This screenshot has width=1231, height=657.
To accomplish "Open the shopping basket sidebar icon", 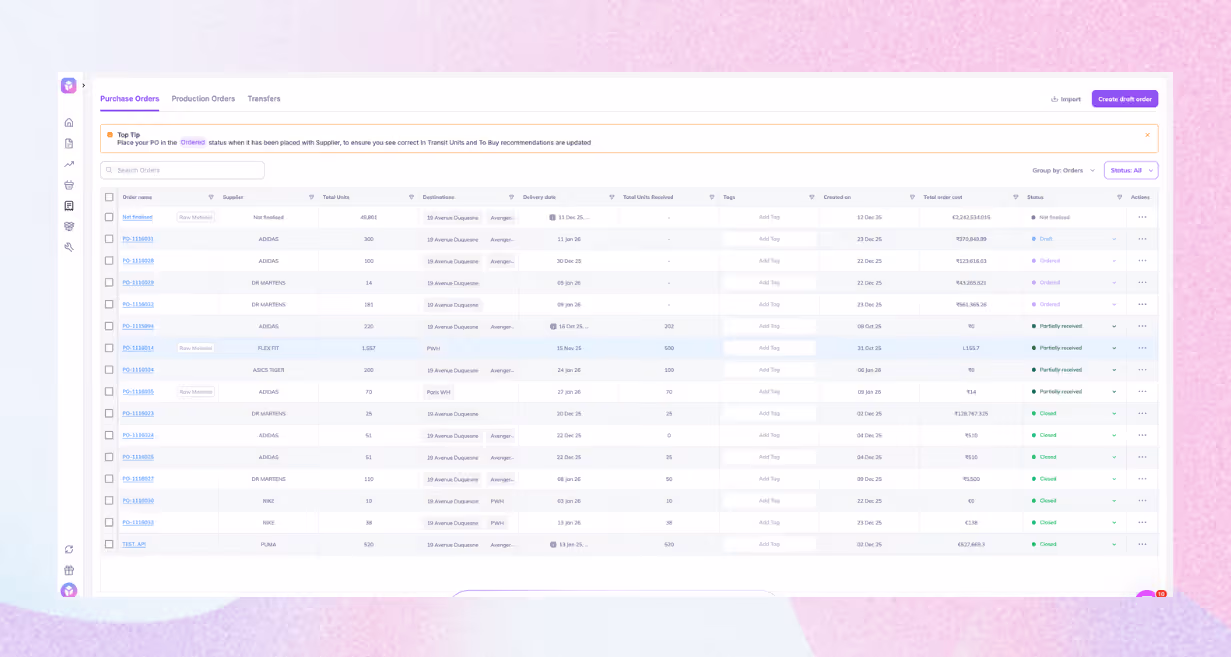I will pyautogui.click(x=69, y=185).
